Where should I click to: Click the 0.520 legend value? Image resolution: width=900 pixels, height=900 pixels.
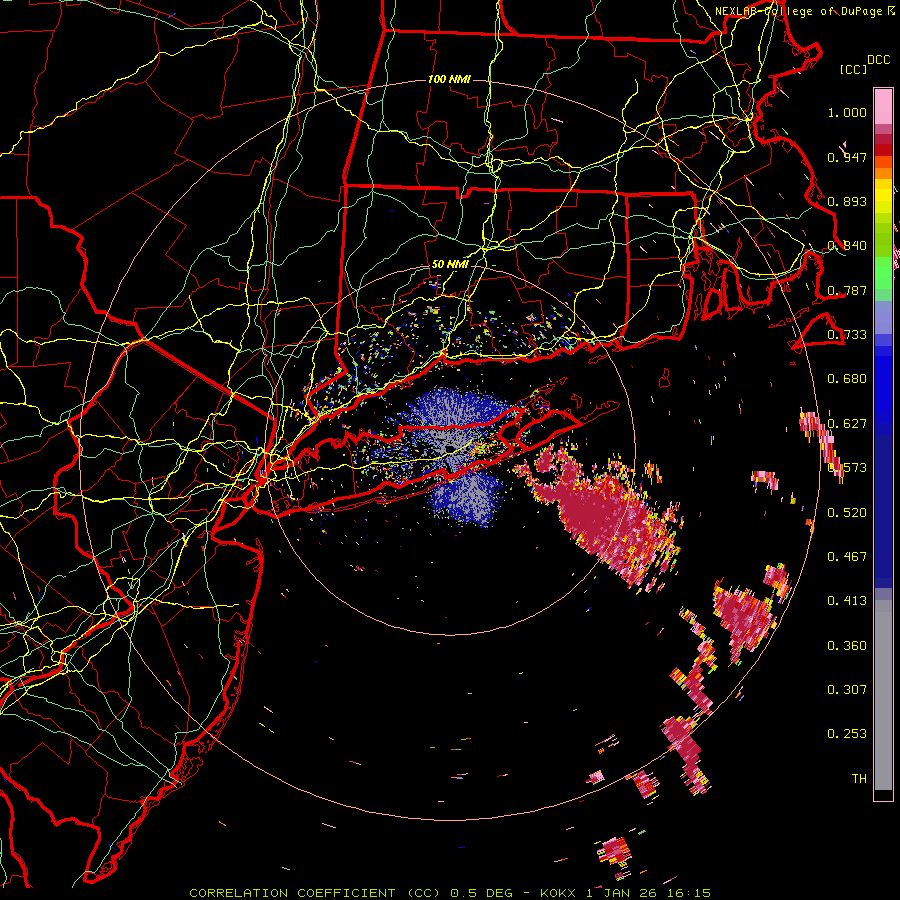pyautogui.click(x=847, y=513)
